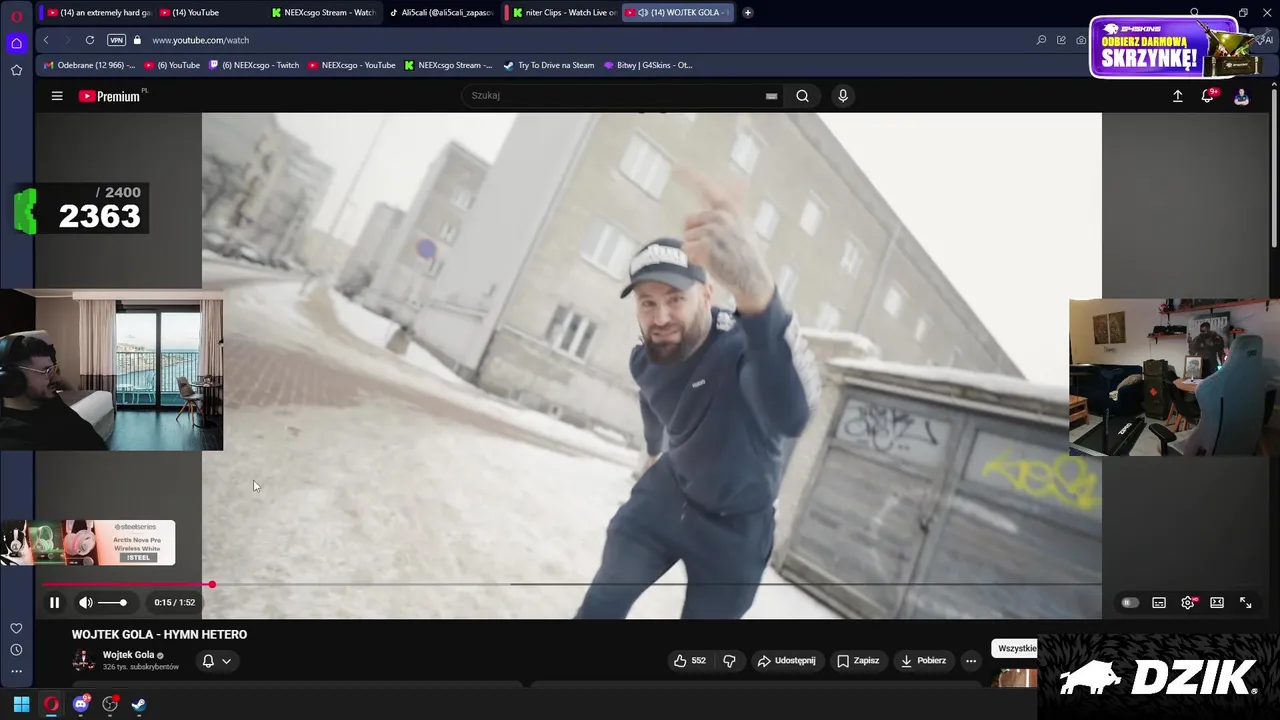The height and width of the screenshot is (720, 1280).
Task: Open Bitwy | G4Skins bookmark
Action: [648, 65]
